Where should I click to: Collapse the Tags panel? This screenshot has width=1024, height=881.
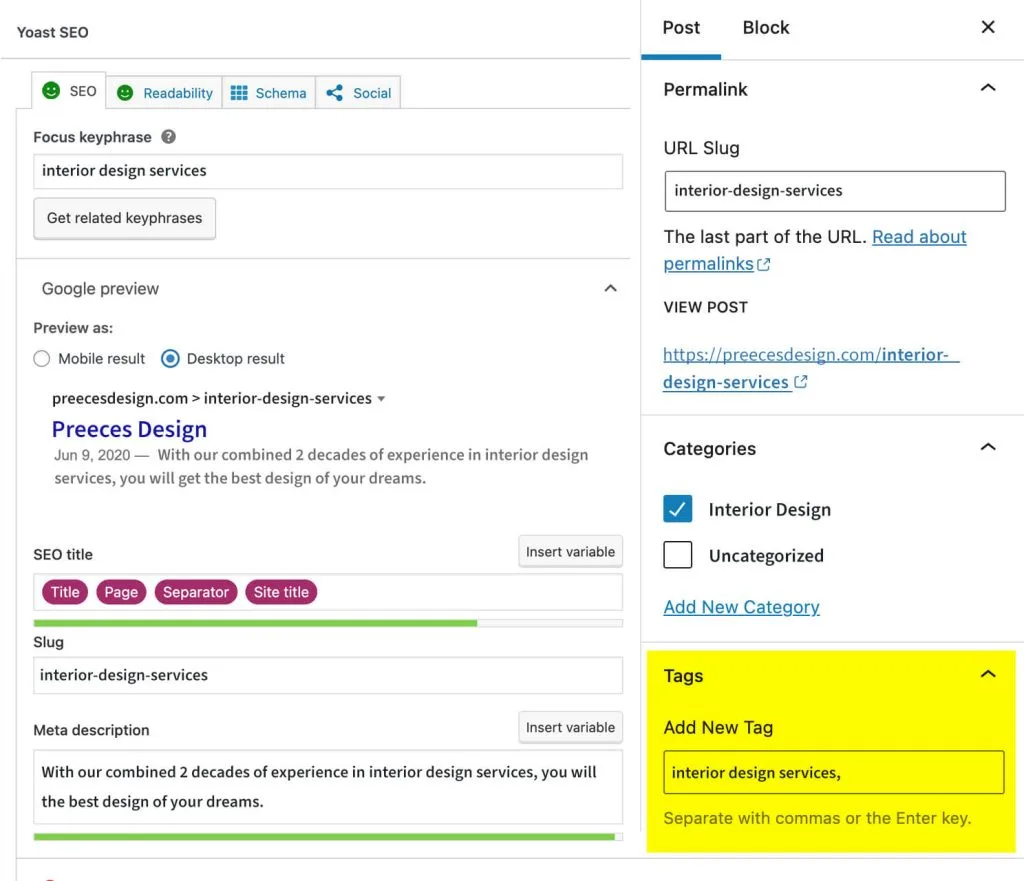(988, 674)
